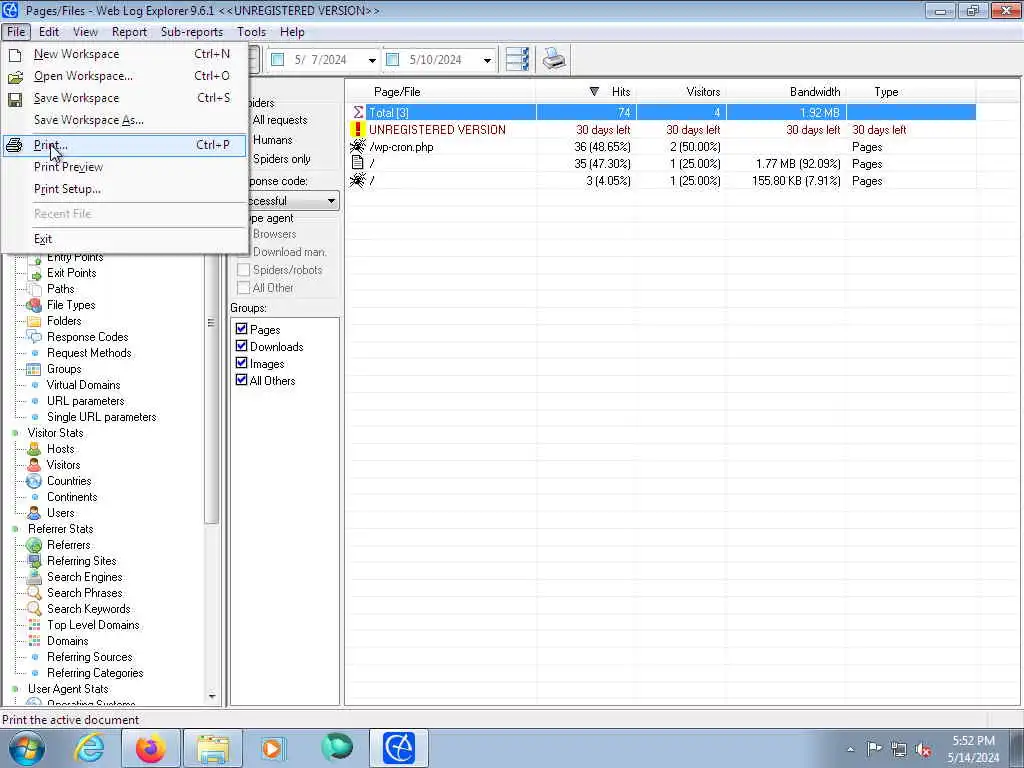Open Single URL parameters tree item
The image size is (1024, 768).
pyautogui.click(x=101, y=417)
